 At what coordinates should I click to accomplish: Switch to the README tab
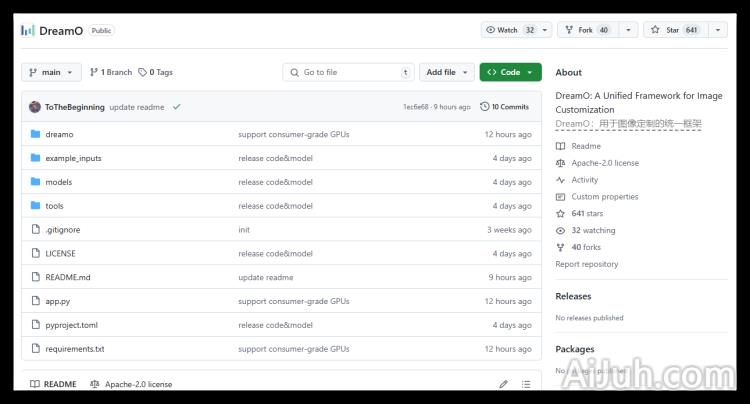pos(53,384)
